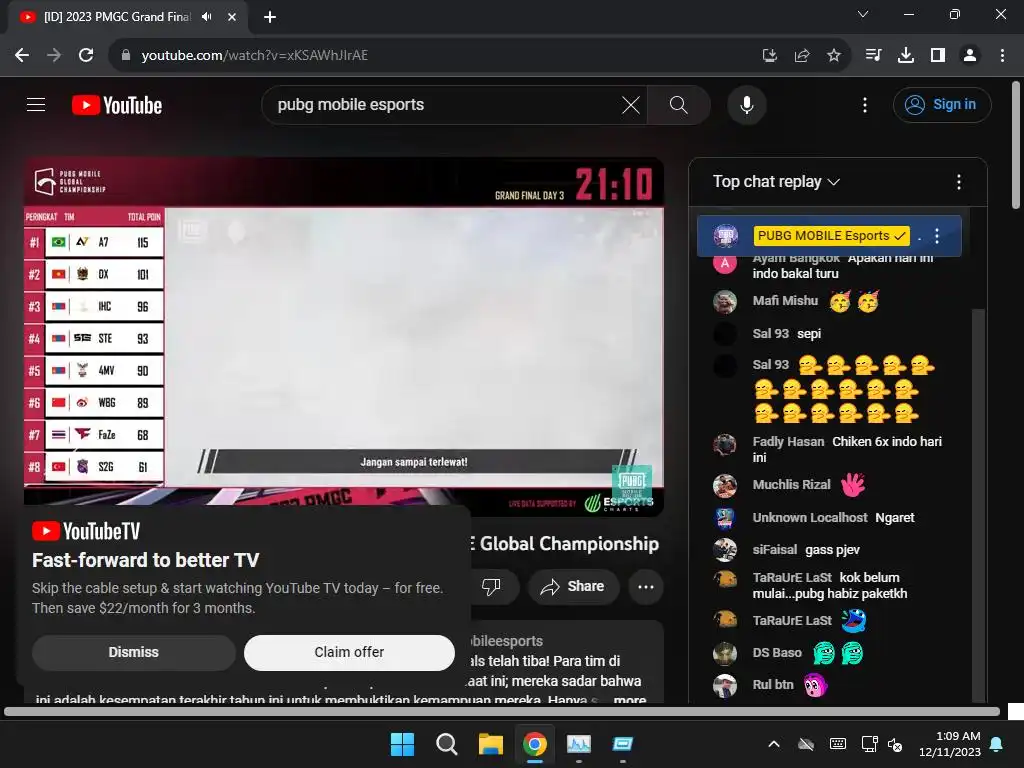Go to the YouTube home logo
The width and height of the screenshot is (1024, 768).
[117, 105]
